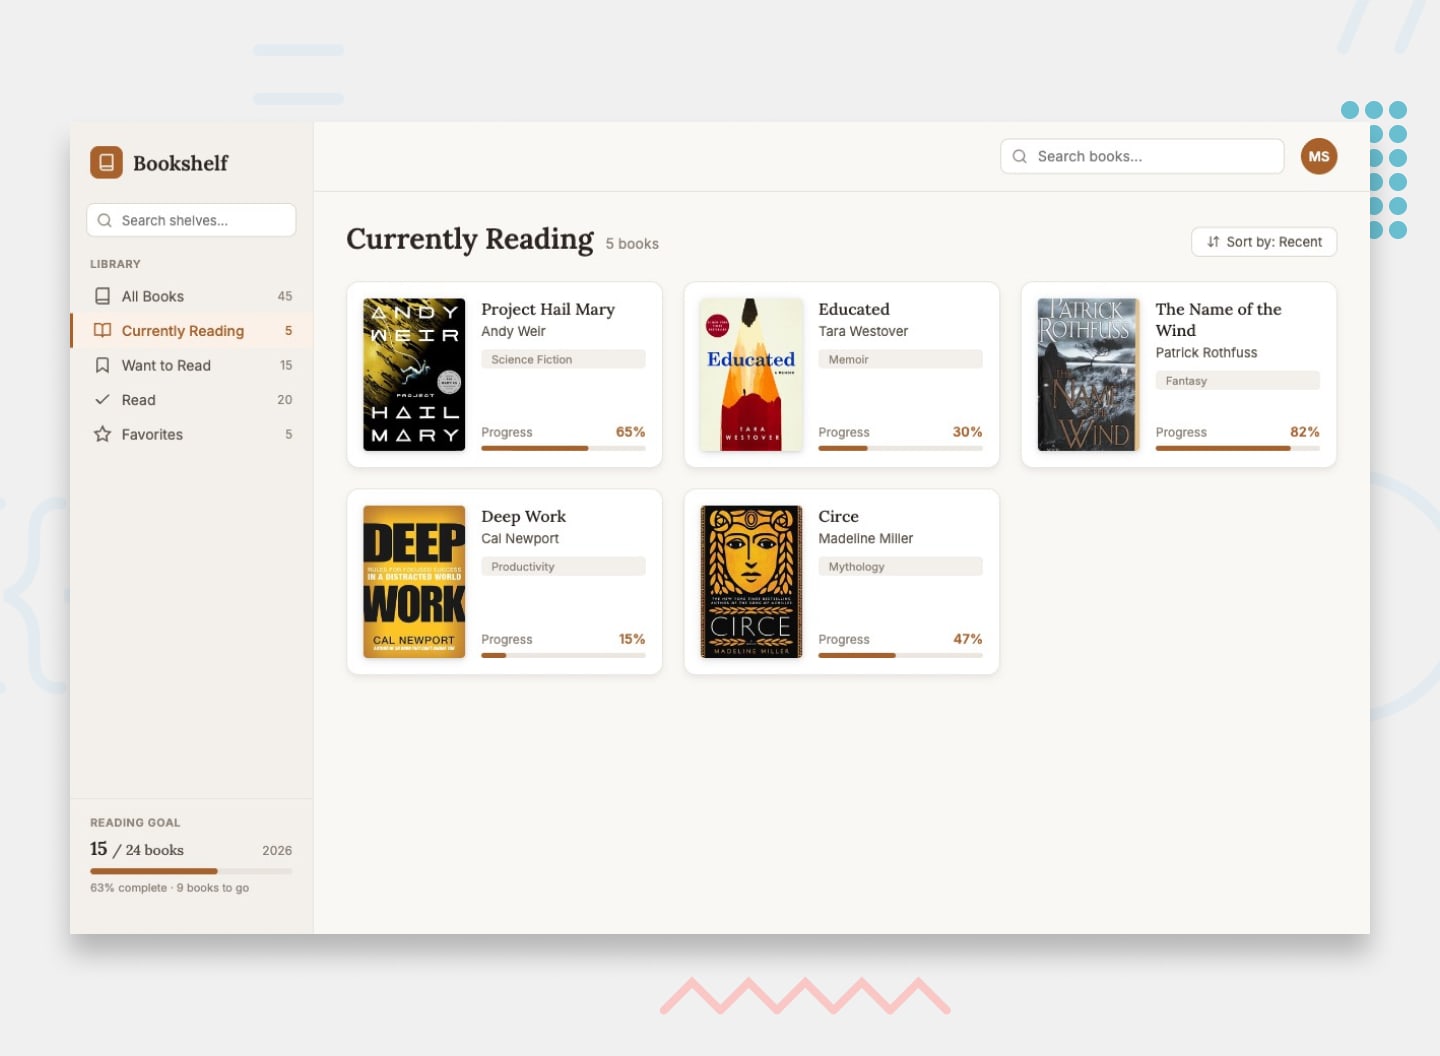
Task: Open the MS user avatar
Action: 1319,156
